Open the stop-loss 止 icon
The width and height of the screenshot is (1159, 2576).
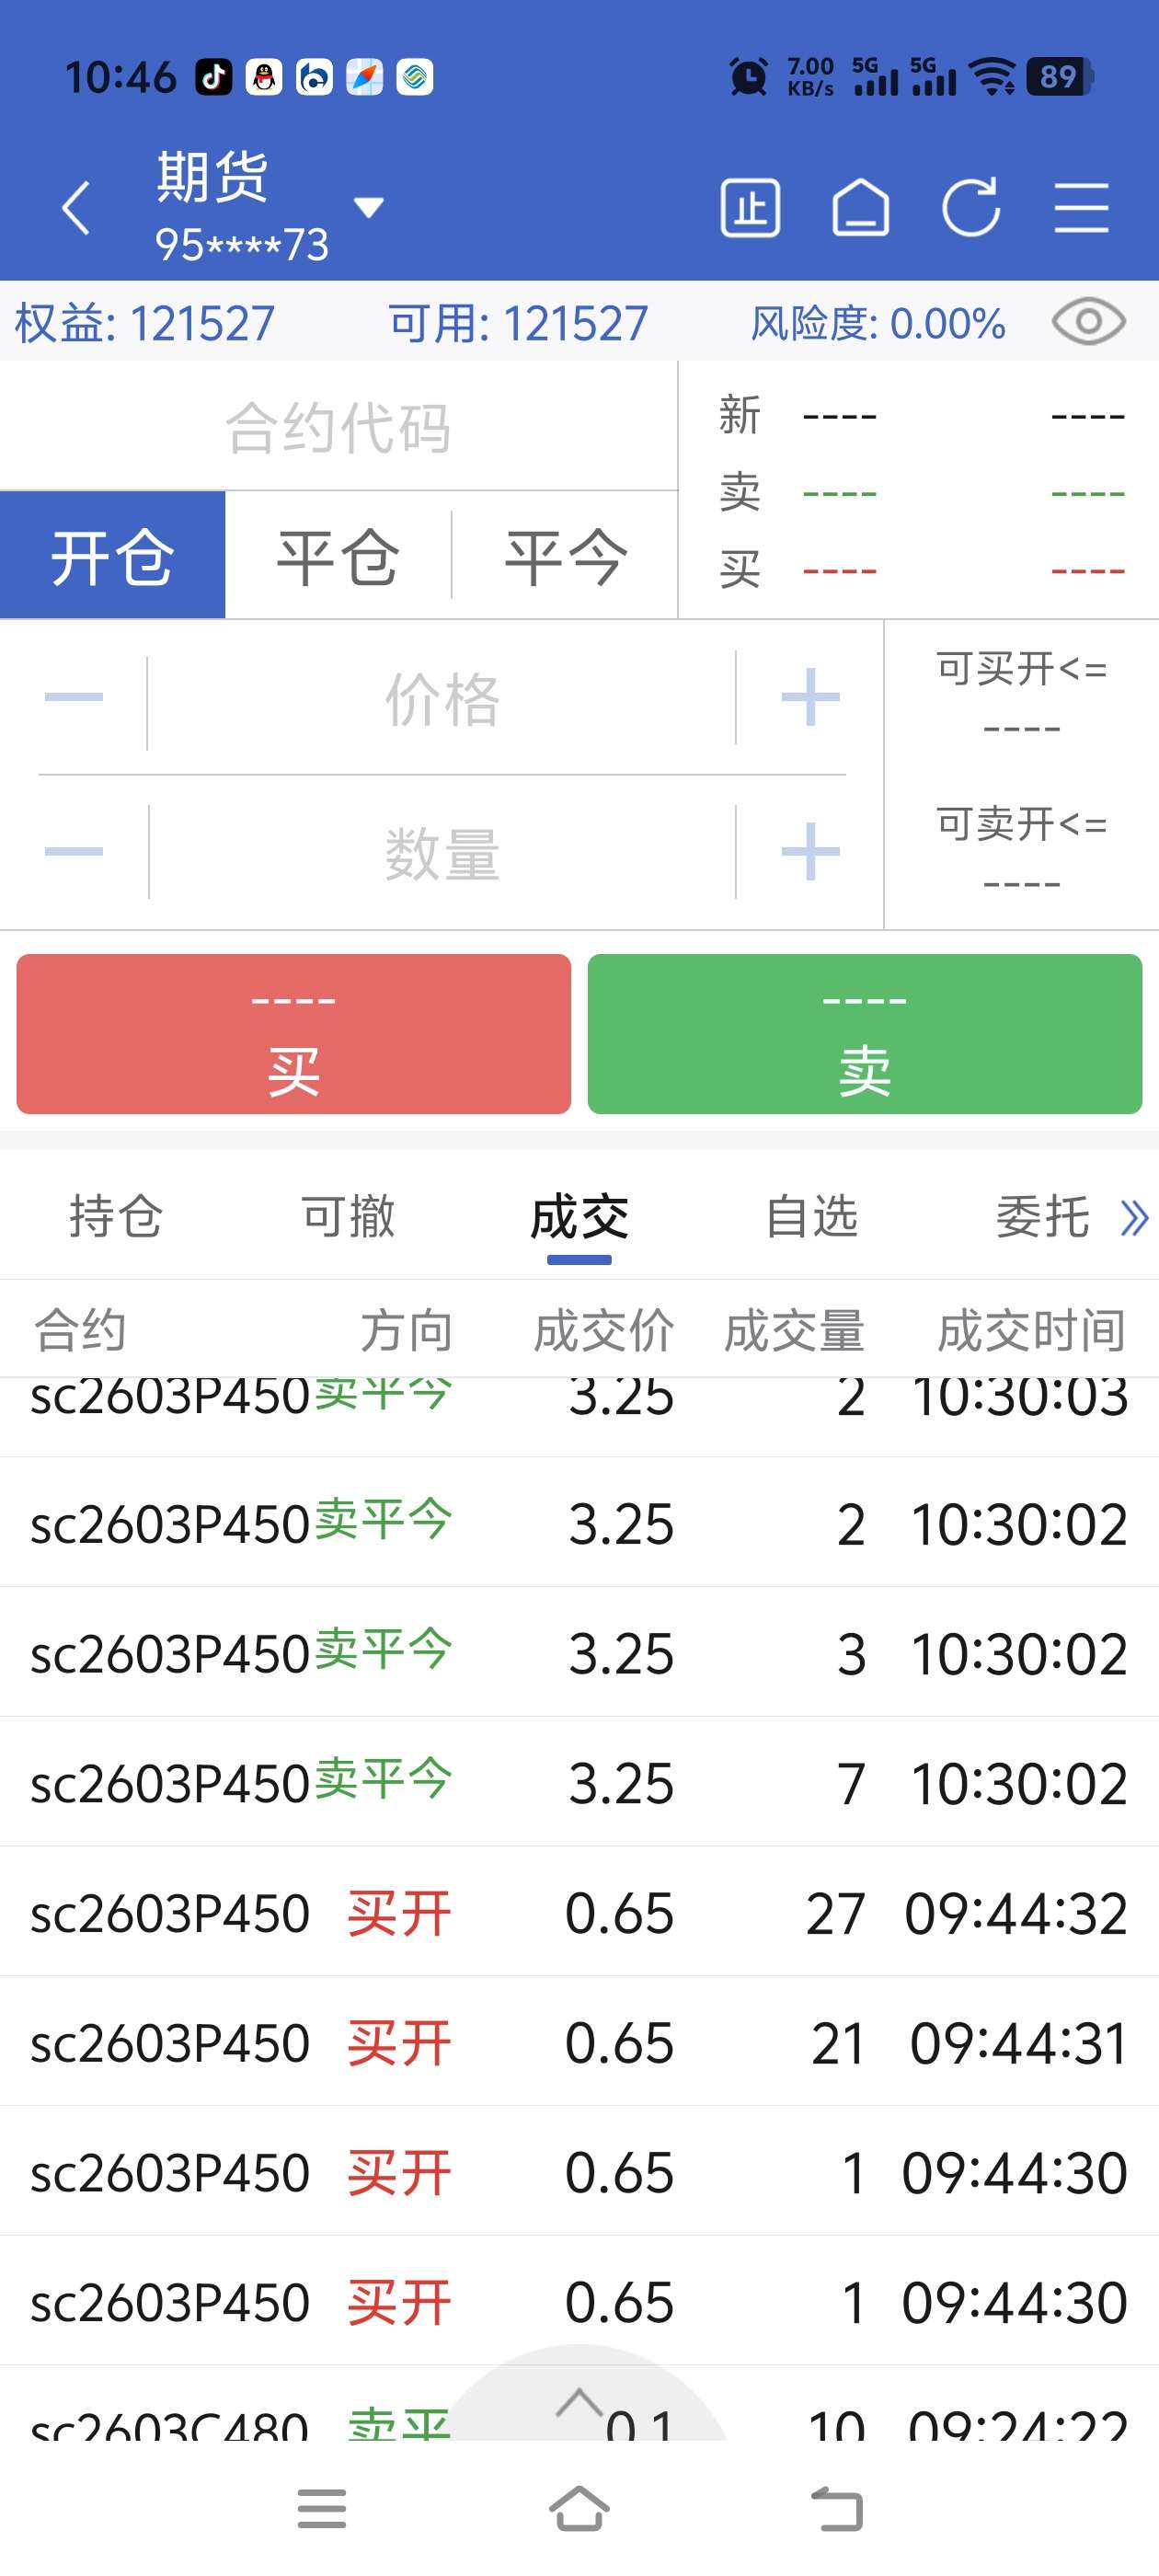(x=750, y=208)
